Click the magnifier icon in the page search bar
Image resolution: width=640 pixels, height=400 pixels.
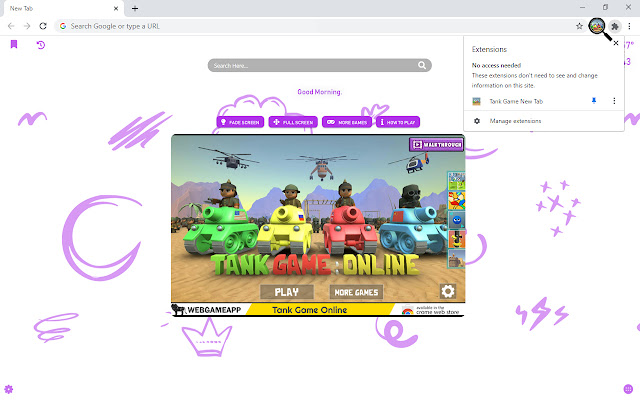point(422,65)
